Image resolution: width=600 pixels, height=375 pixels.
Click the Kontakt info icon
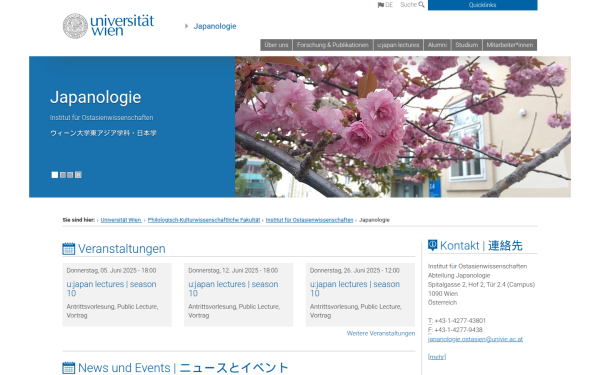(432, 245)
